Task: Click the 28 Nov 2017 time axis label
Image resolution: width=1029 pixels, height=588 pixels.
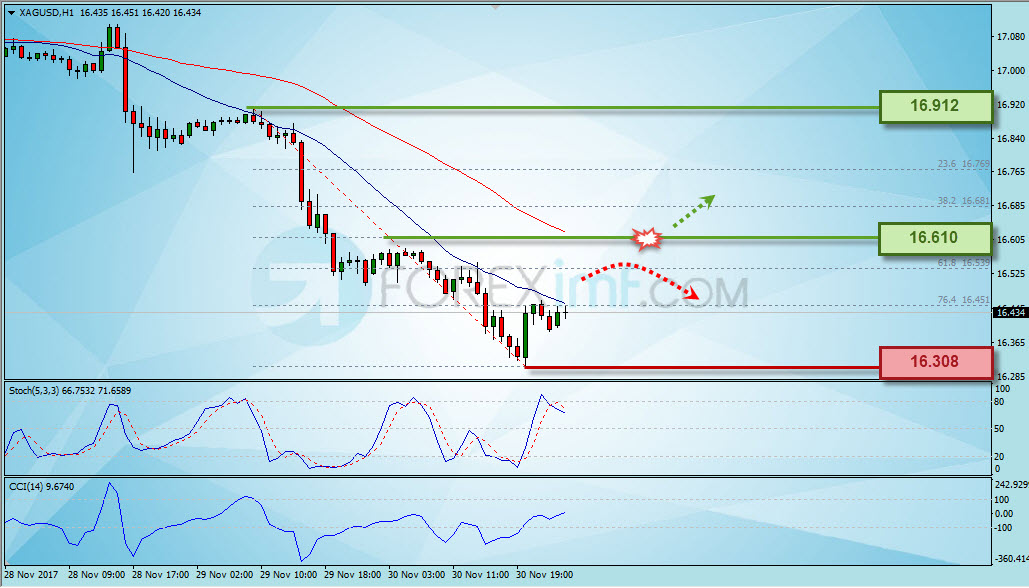Action: point(32,575)
